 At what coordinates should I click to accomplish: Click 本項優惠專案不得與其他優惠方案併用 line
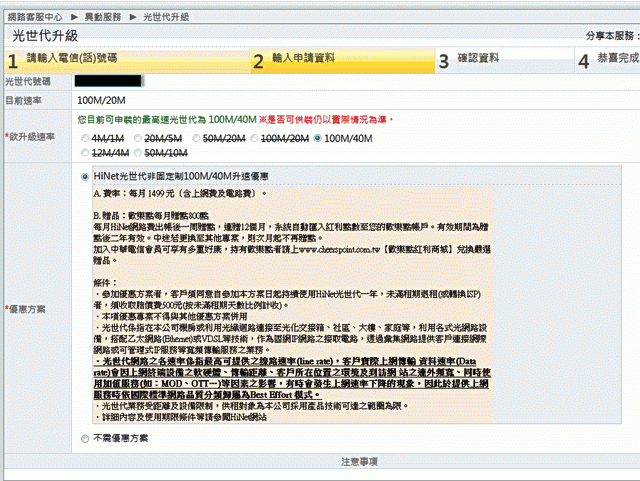[171, 316]
